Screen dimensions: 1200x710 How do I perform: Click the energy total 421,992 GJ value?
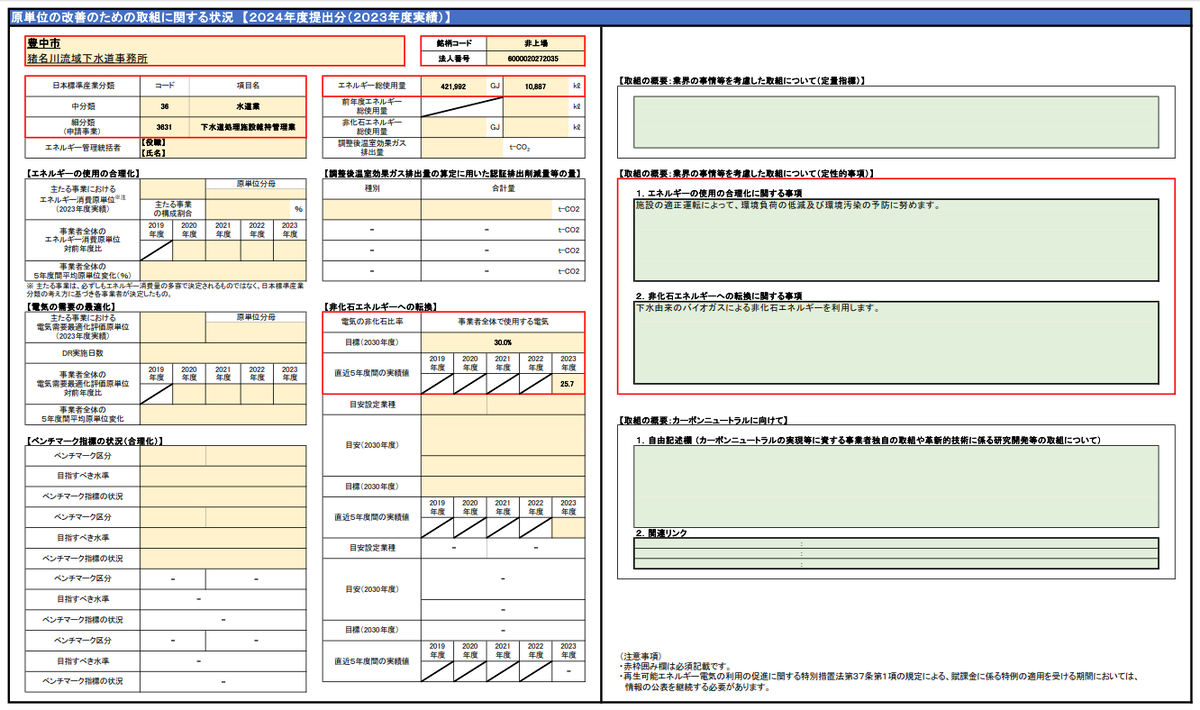[453, 87]
